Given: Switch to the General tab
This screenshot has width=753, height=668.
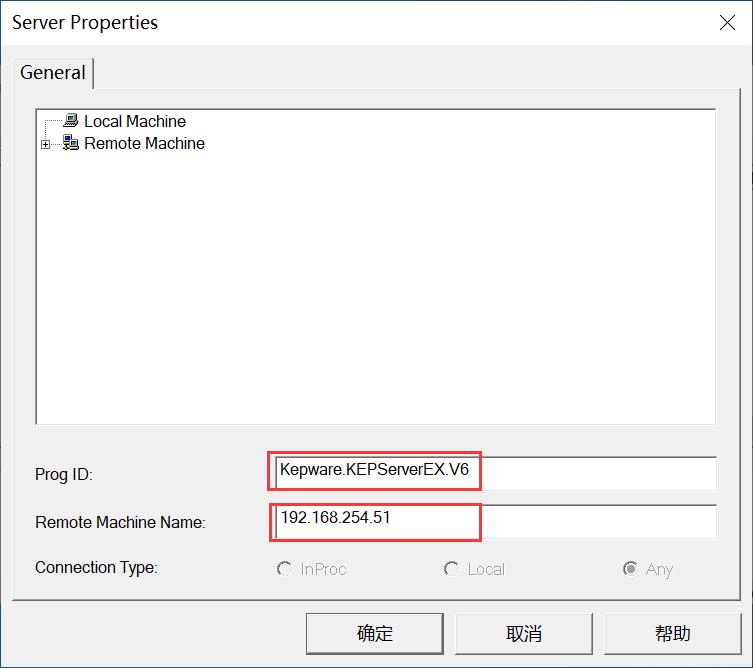Looking at the screenshot, I should pos(53,73).
